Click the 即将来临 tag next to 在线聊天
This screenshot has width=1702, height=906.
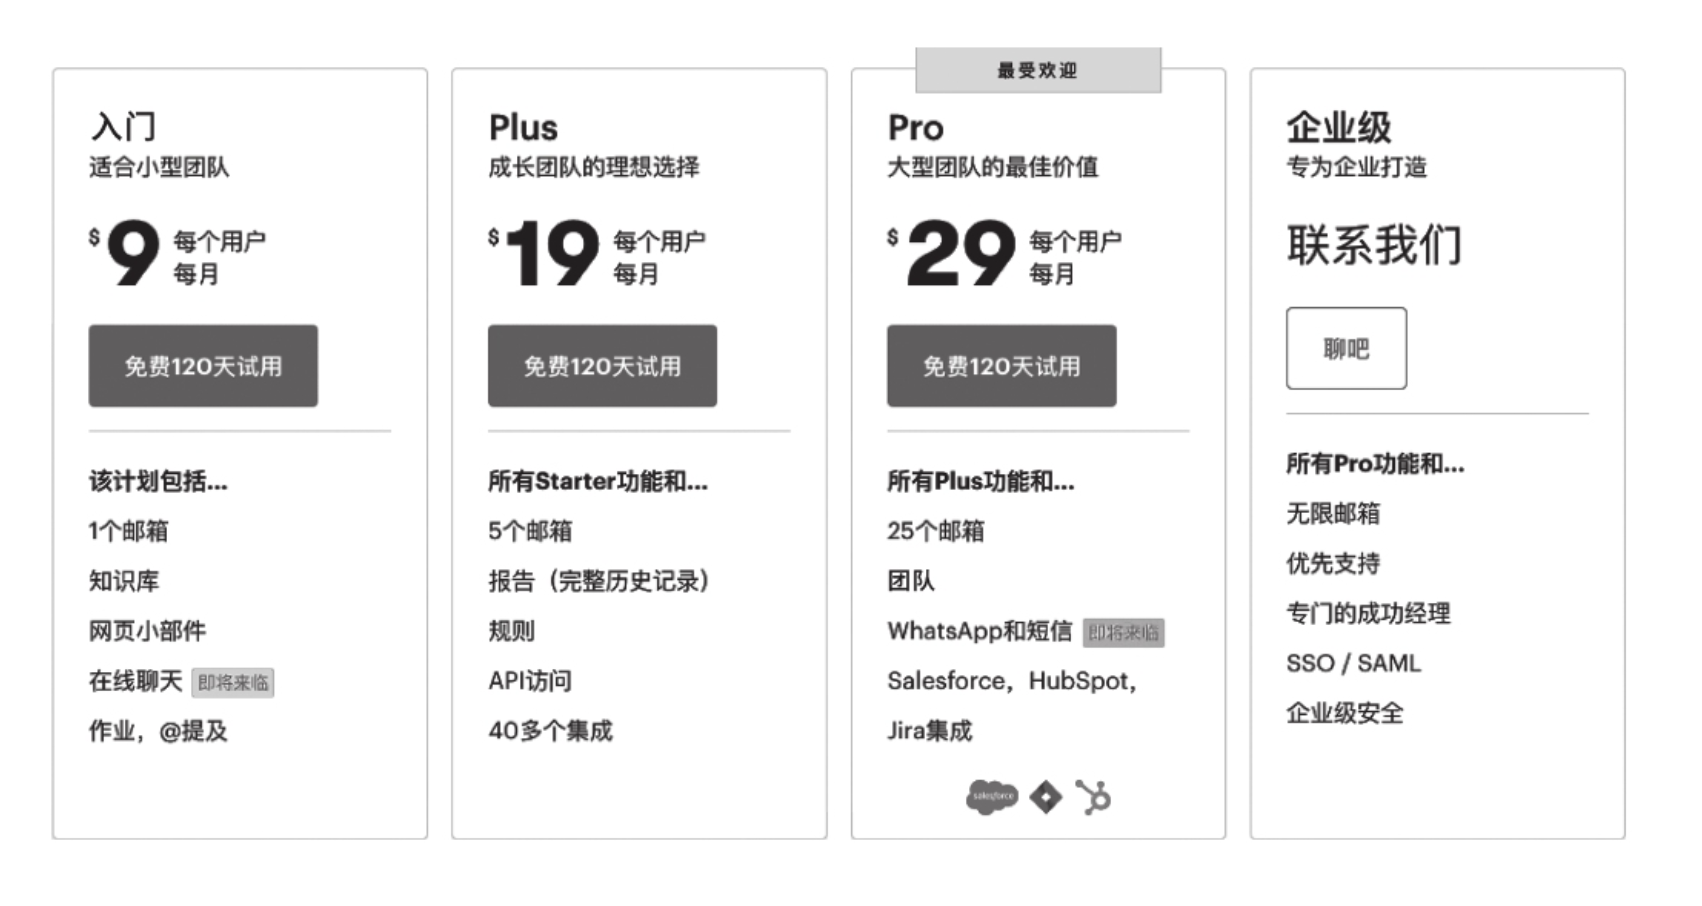233,683
